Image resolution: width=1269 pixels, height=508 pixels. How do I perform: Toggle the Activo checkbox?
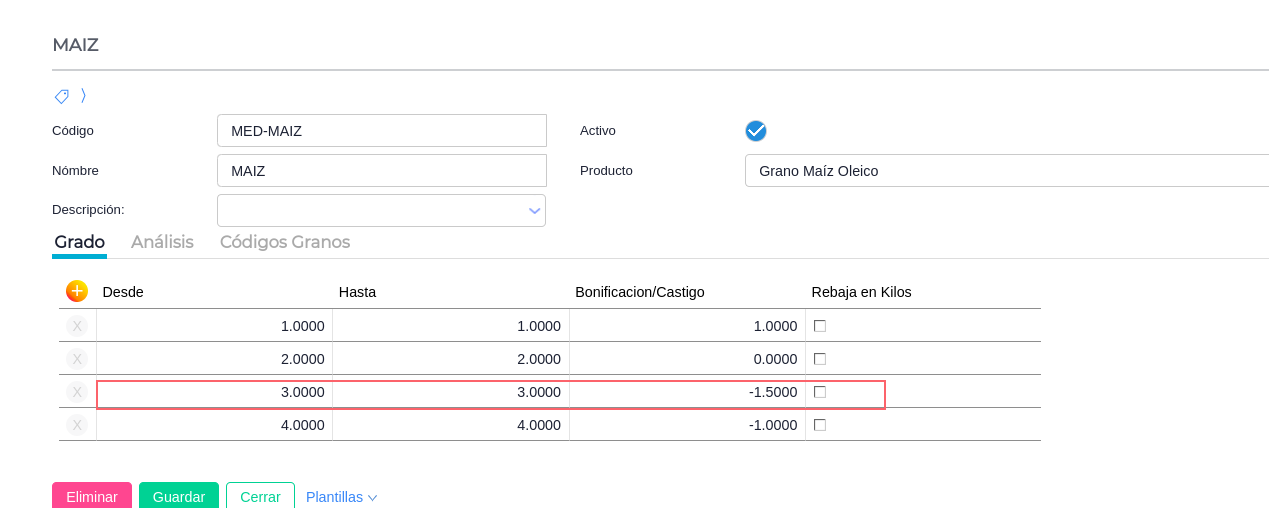756,131
